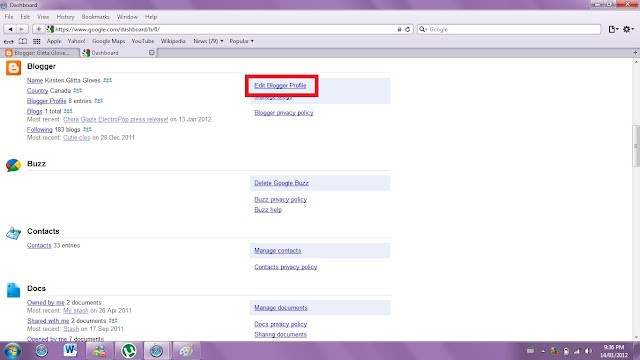The image size is (640, 360).
Task: Open uTorrent from the taskbar
Action: 129,351
